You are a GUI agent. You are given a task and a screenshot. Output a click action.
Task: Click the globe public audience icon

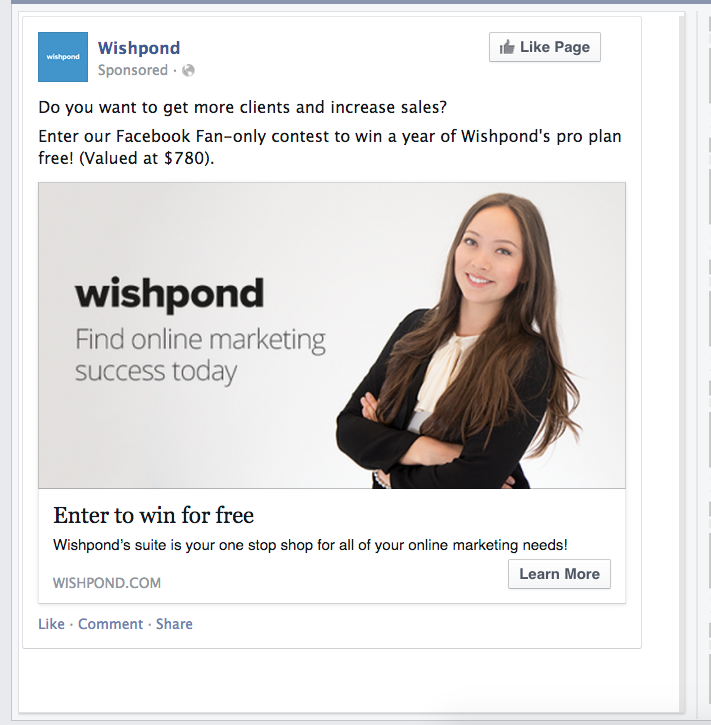(x=188, y=70)
